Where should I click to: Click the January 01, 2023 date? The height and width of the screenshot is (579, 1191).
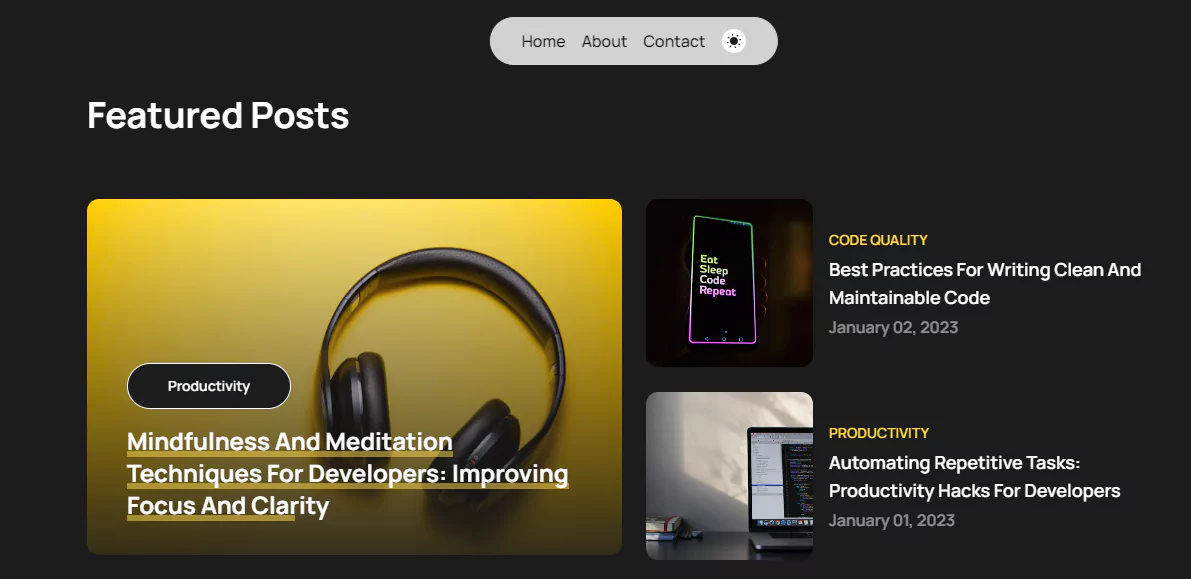[891, 520]
